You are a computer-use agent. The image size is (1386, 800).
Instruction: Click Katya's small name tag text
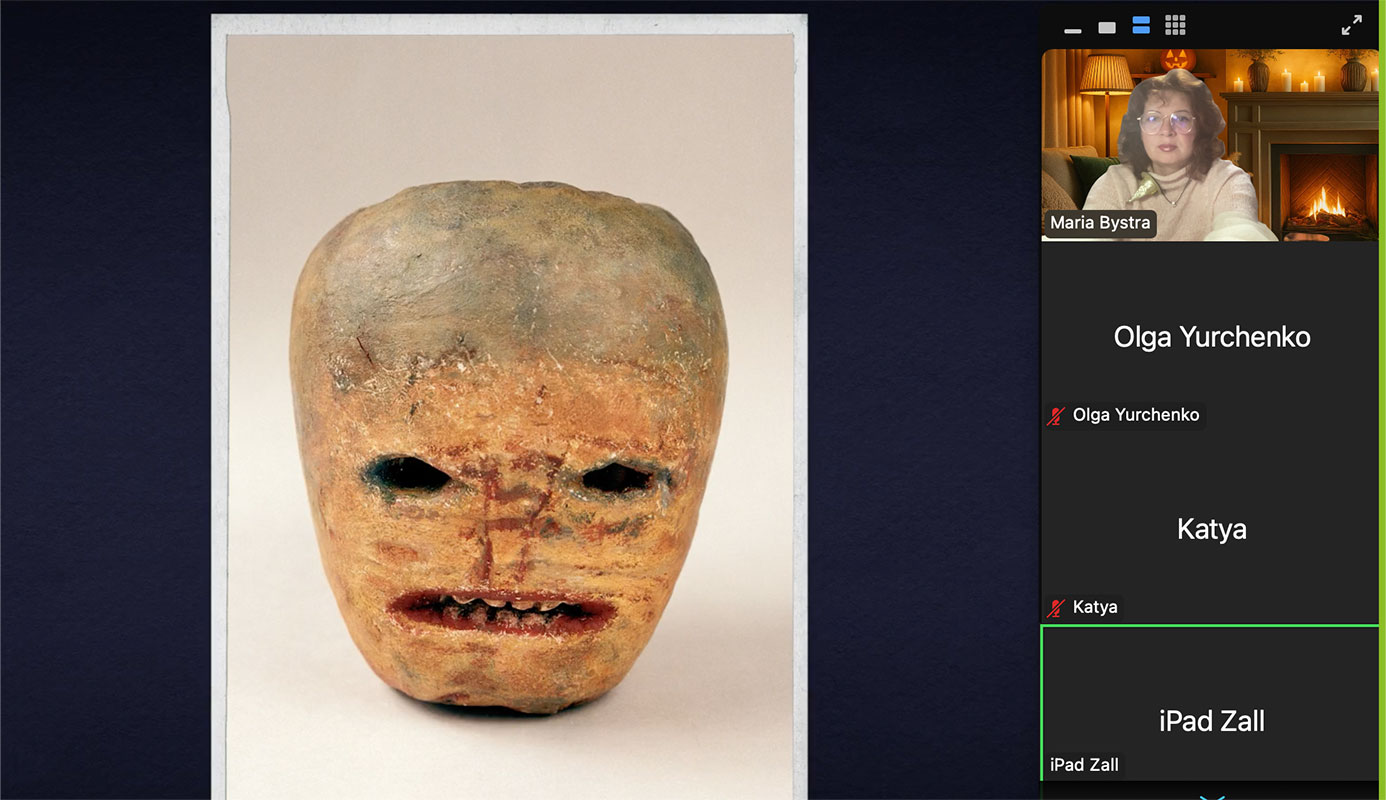click(1095, 607)
